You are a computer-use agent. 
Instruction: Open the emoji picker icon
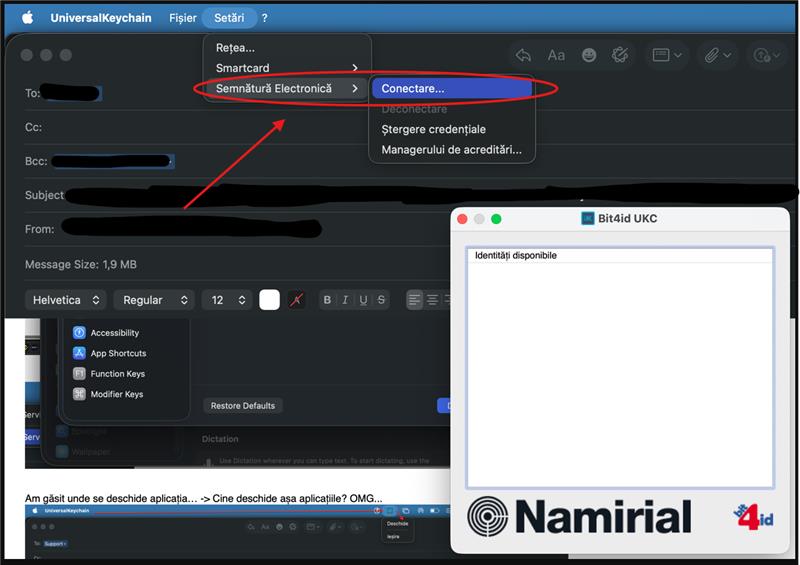[589, 55]
